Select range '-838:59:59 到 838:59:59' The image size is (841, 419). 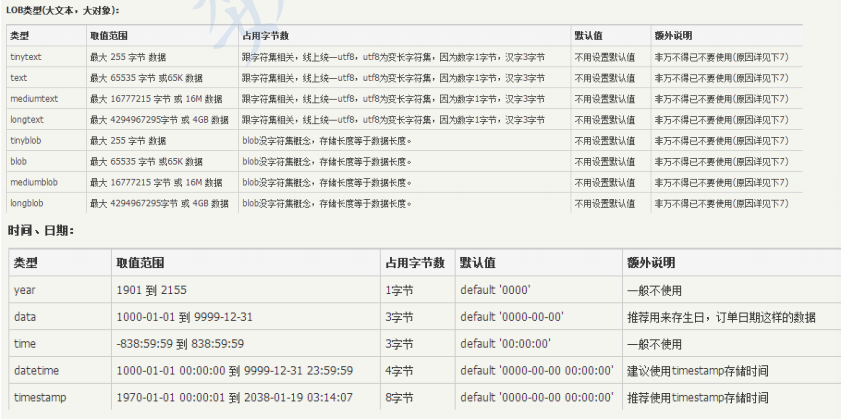coord(180,344)
